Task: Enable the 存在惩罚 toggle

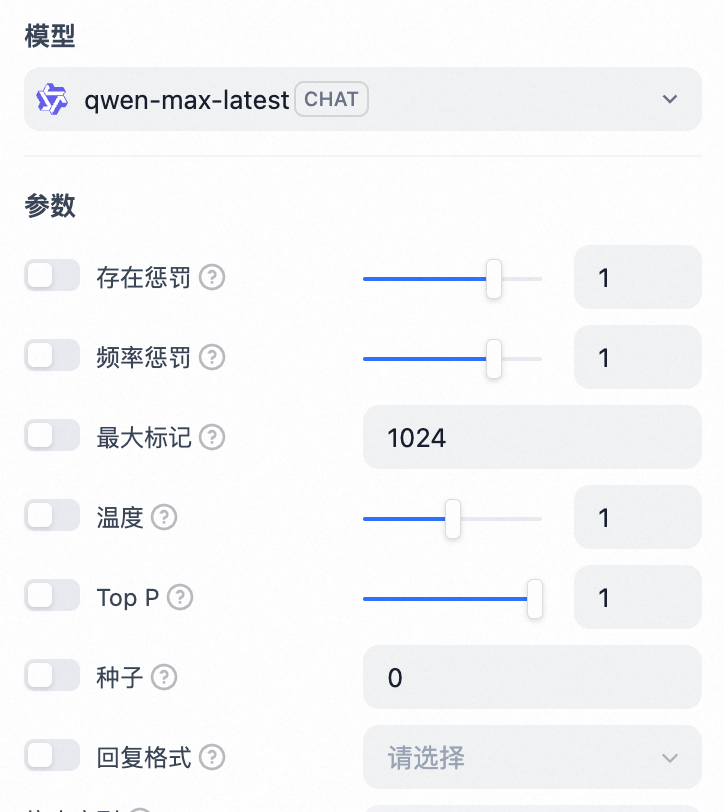Action: point(52,275)
